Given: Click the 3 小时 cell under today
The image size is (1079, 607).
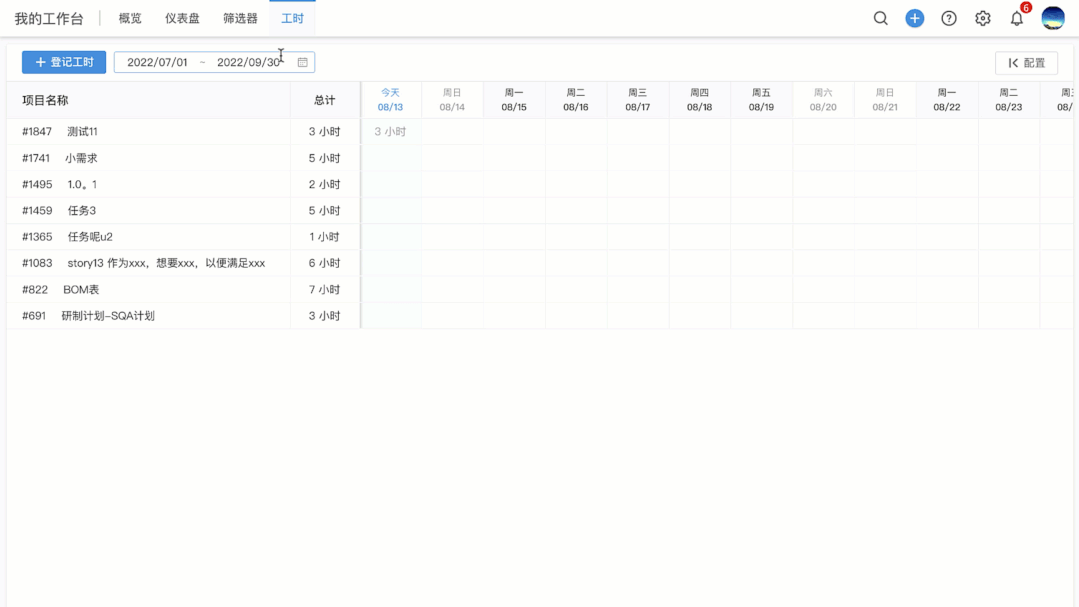Looking at the screenshot, I should tap(390, 131).
